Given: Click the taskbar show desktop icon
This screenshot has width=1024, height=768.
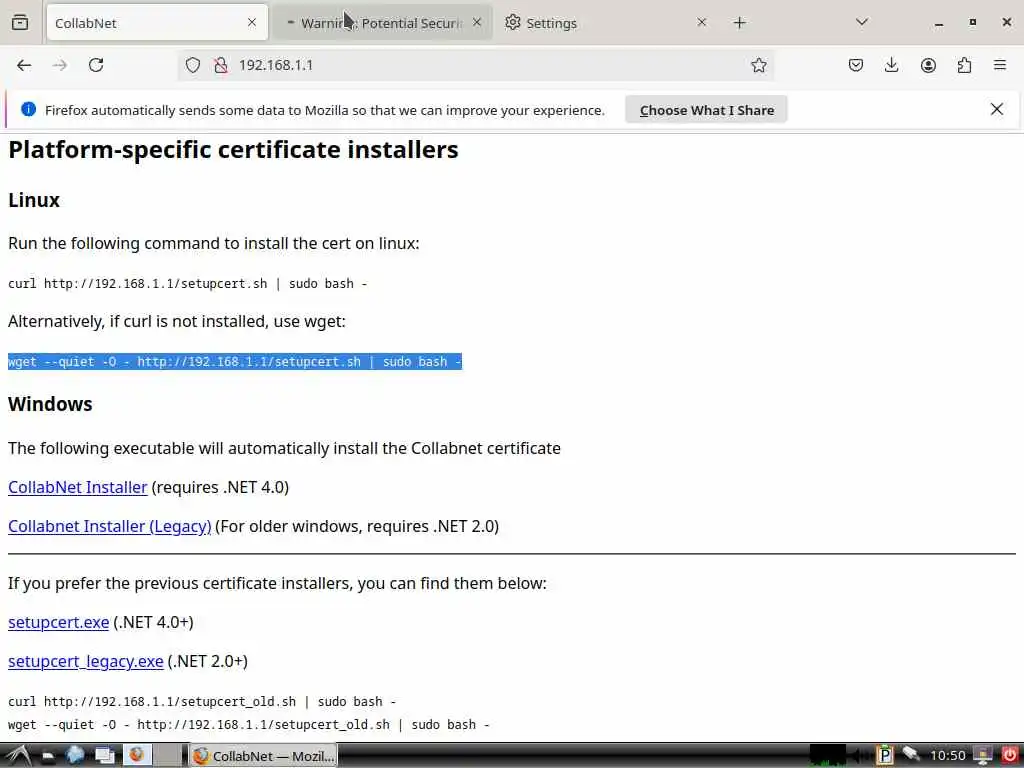Looking at the screenshot, I should pyautogui.click(x=104, y=756).
